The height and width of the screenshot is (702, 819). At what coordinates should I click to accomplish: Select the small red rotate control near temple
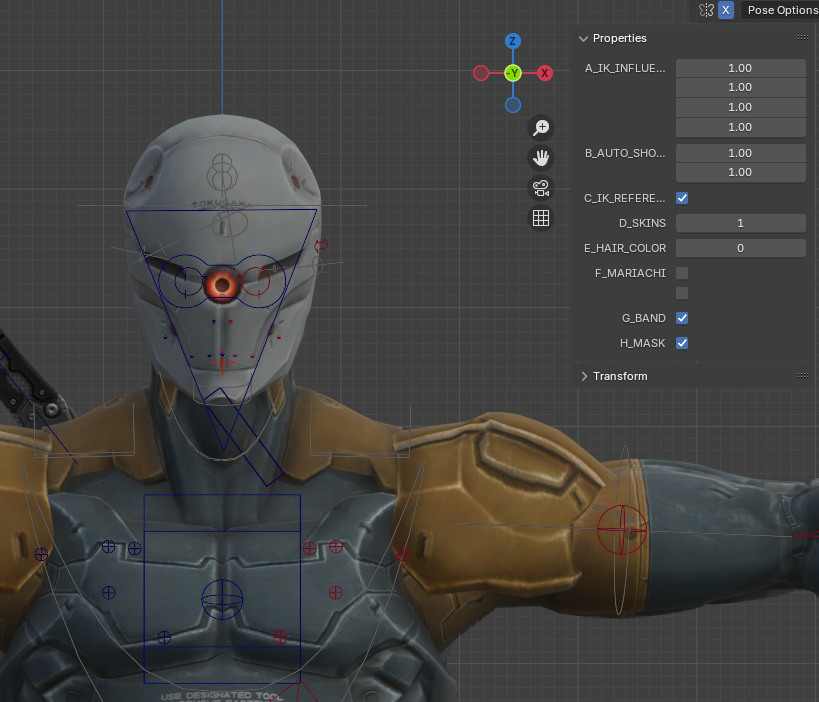pyautogui.click(x=321, y=244)
